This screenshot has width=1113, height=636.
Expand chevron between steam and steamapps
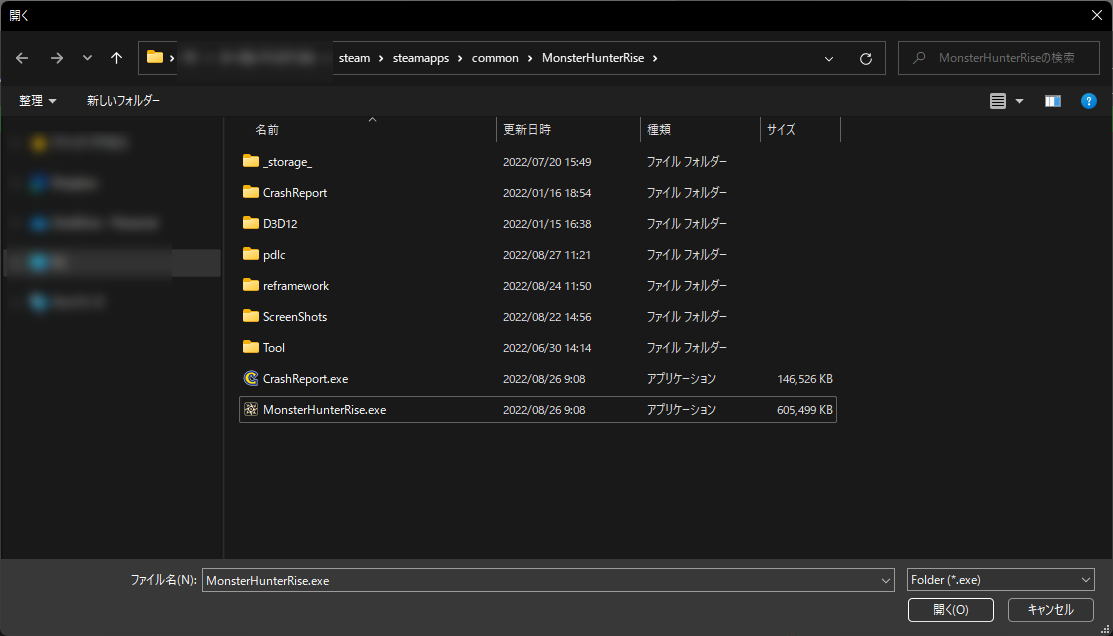click(382, 58)
